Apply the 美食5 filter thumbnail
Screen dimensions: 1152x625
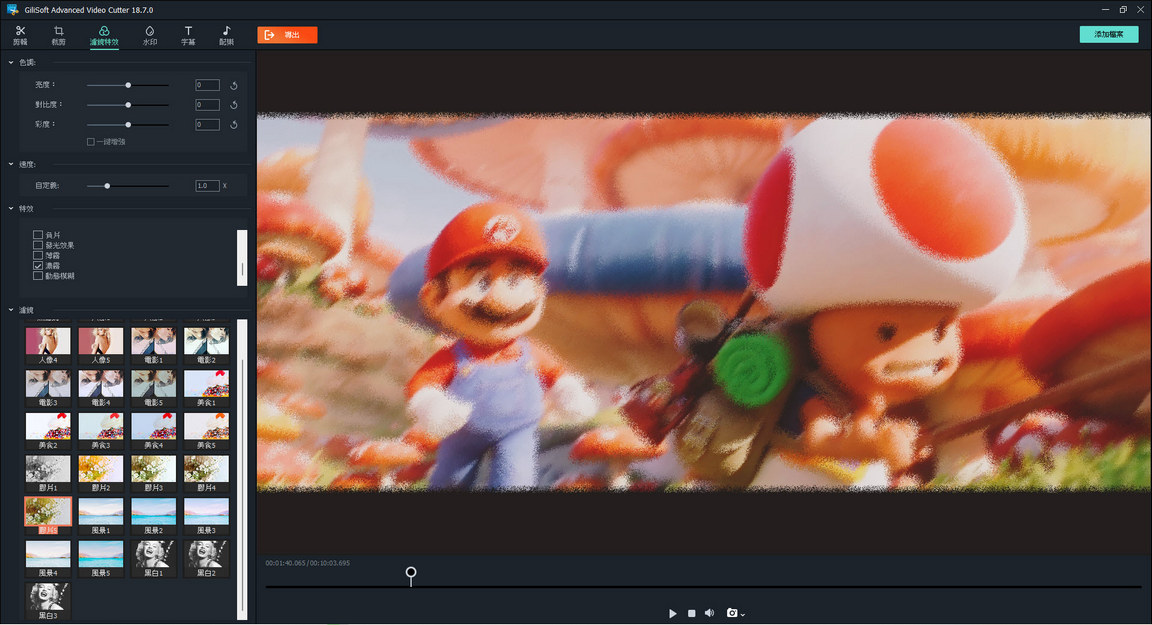click(x=206, y=430)
